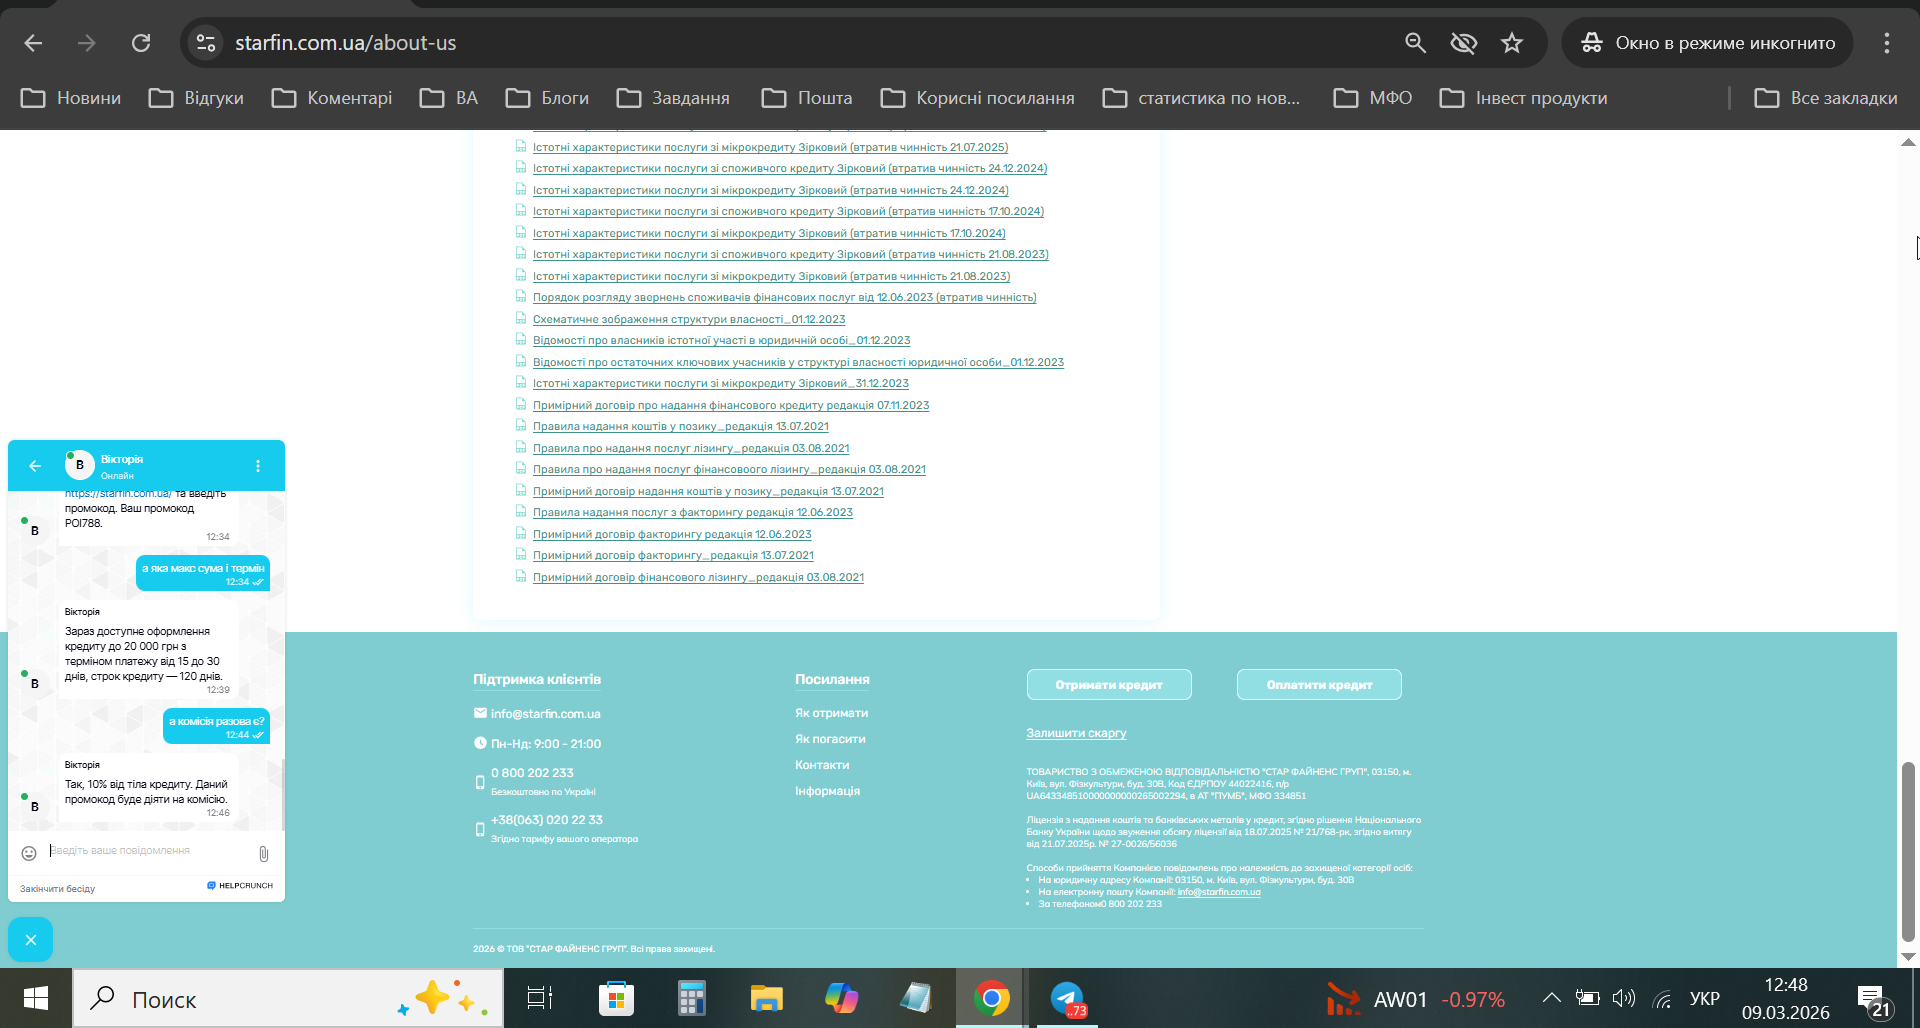1920x1028 pixels.
Task: Click the Отримати кредит button
Action: (1109, 685)
